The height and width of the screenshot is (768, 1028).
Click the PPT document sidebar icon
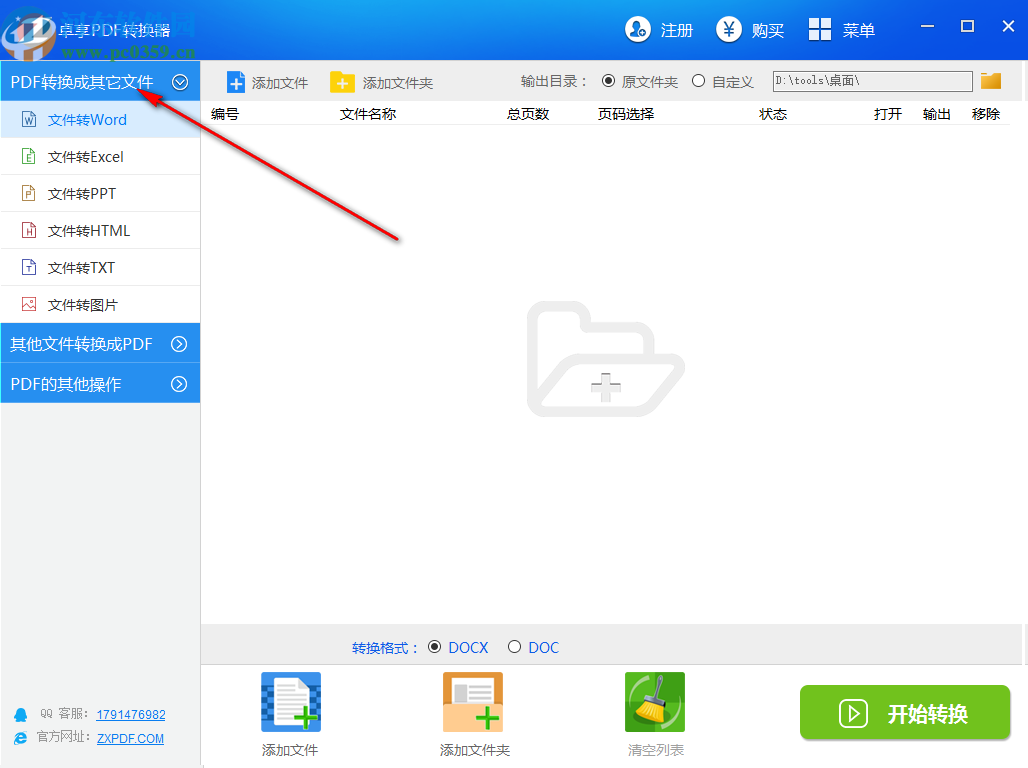(x=29, y=193)
